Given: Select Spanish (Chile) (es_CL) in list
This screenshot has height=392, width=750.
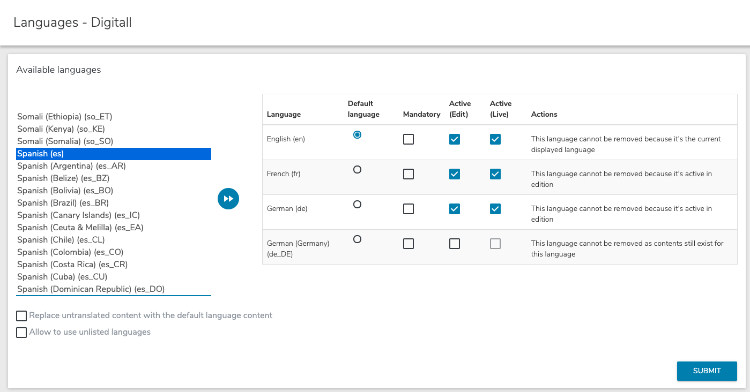Looking at the screenshot, I should (113, 240).
